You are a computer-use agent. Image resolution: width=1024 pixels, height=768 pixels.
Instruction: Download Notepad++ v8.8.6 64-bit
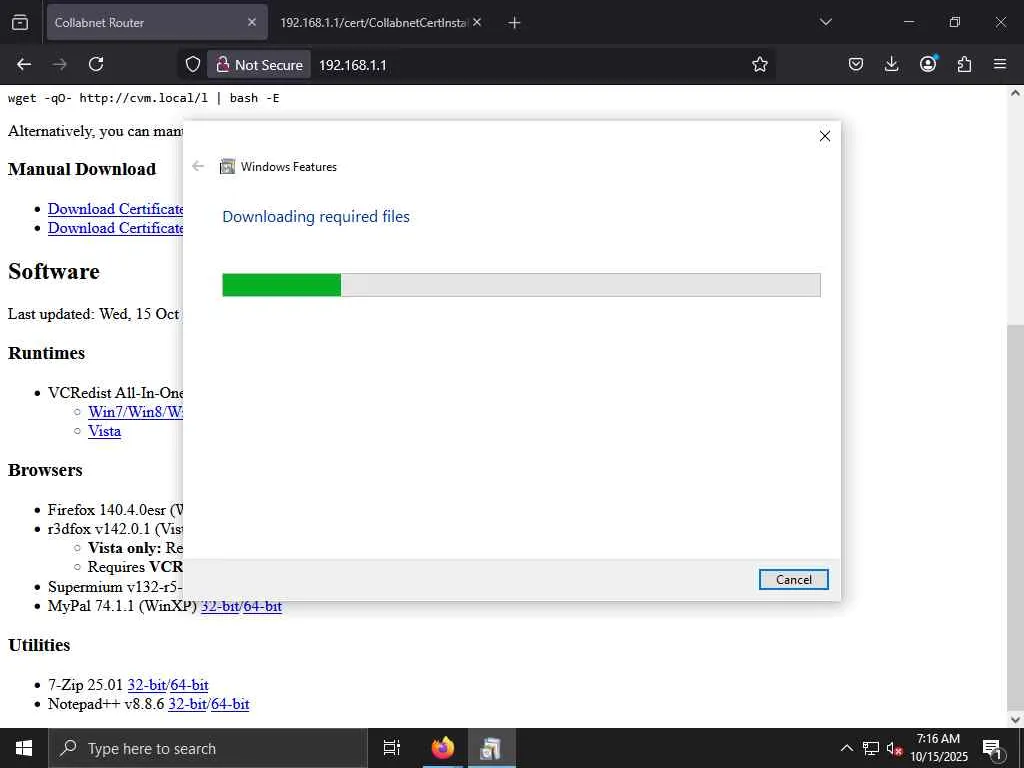click(231, 704)
